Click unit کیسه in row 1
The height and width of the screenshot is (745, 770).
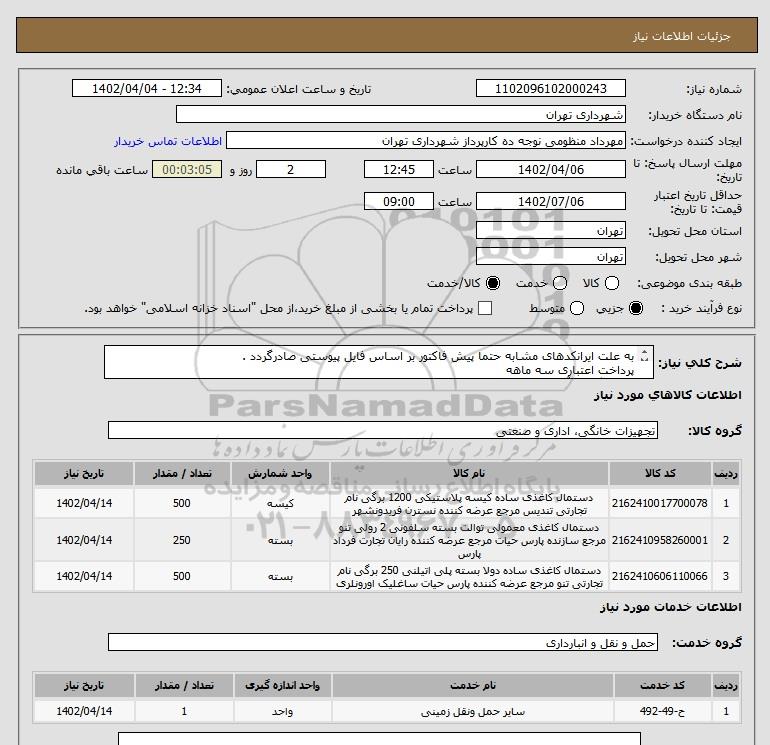(280, 503)
